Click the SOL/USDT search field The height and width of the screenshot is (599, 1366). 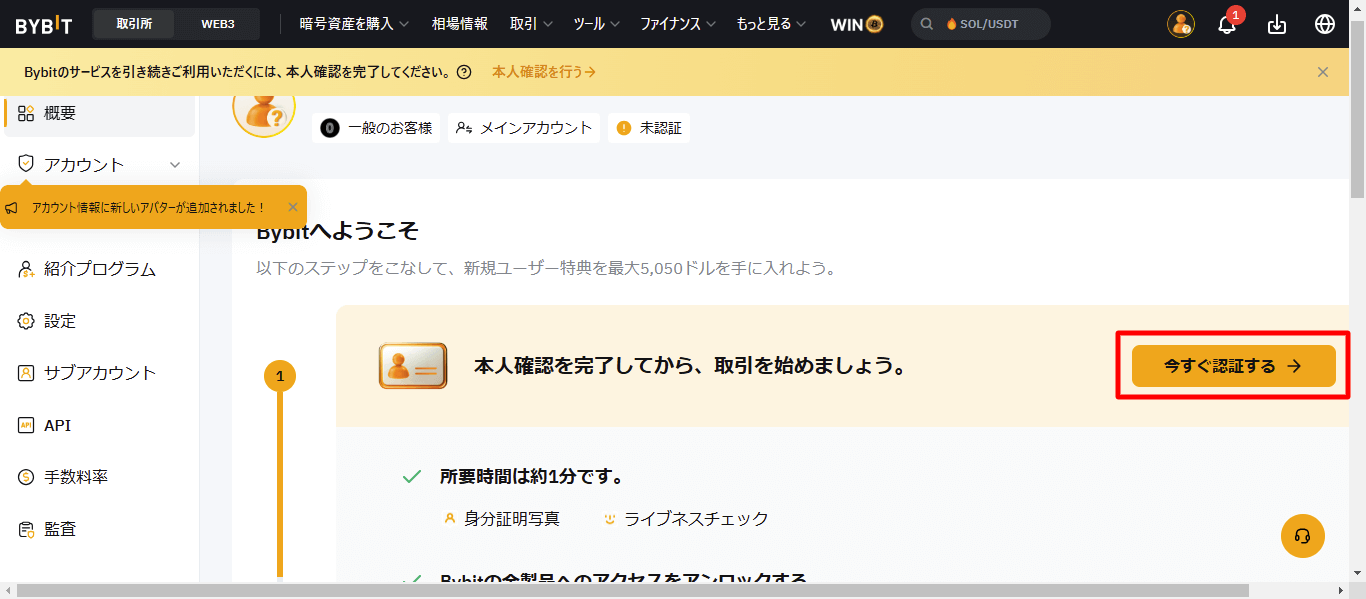(980, 23)
